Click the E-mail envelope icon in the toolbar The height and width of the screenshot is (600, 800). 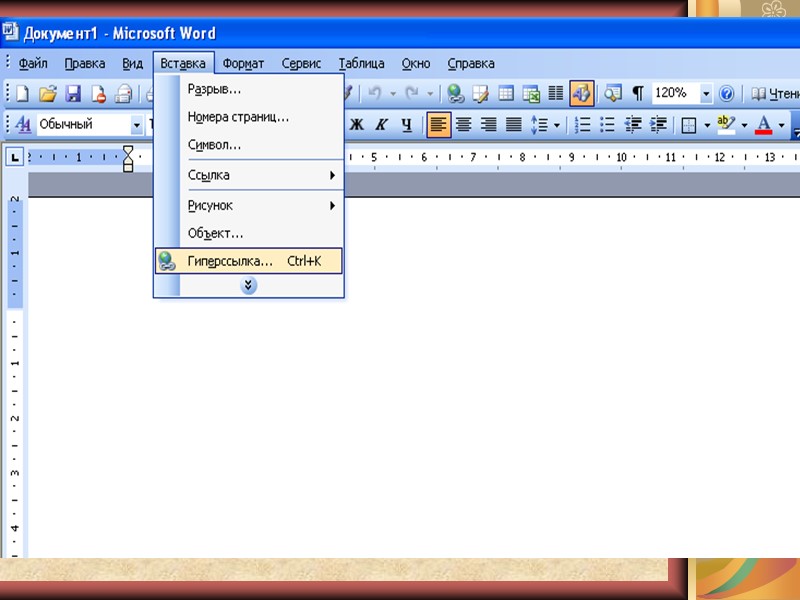pos(123,94)
